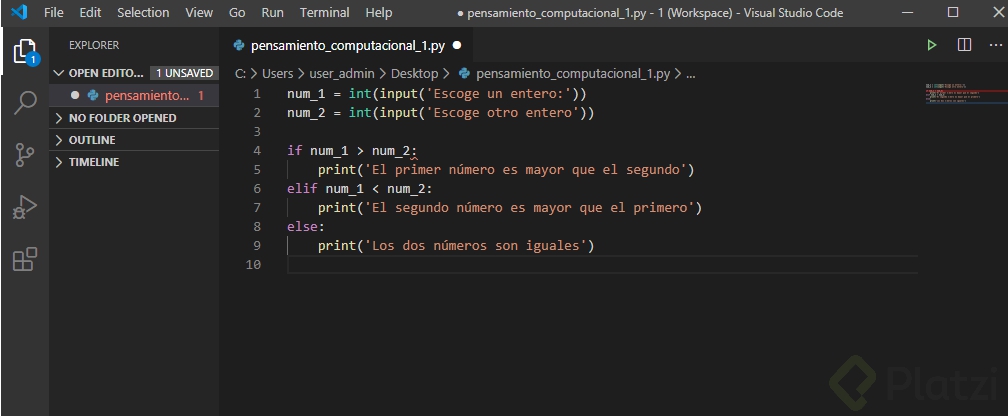The width and height of the screenshot is (1008, 416).
Task: Click the EXPLORER panel title
Action: tap(94, 46)
